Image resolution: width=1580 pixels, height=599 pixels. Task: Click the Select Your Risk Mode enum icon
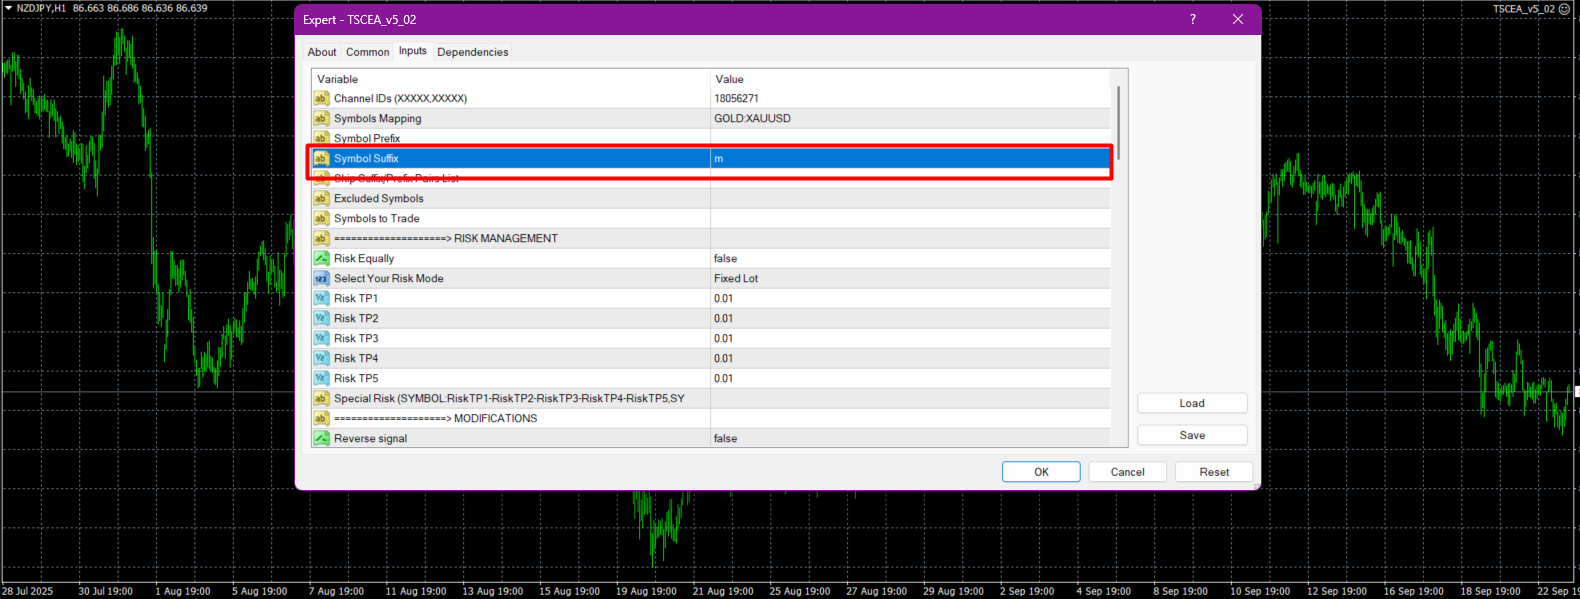coord(321,278)
